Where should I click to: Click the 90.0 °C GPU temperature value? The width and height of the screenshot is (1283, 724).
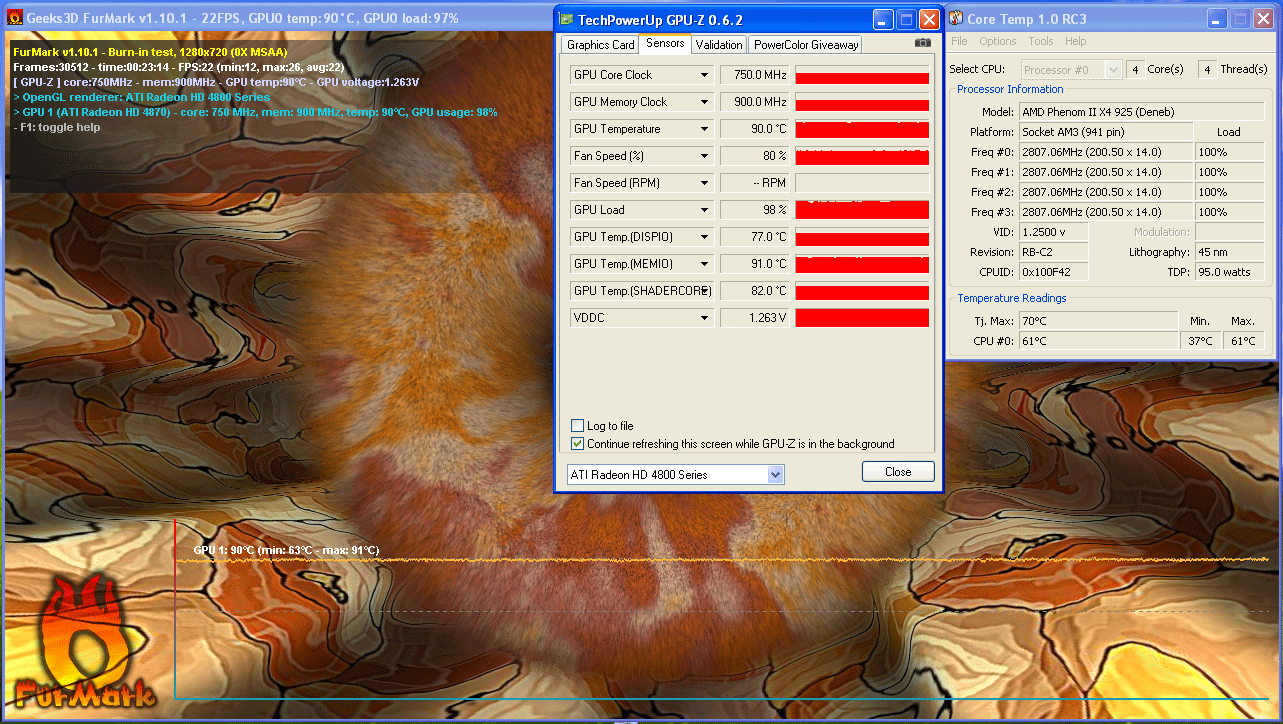(x=755, y=129)
